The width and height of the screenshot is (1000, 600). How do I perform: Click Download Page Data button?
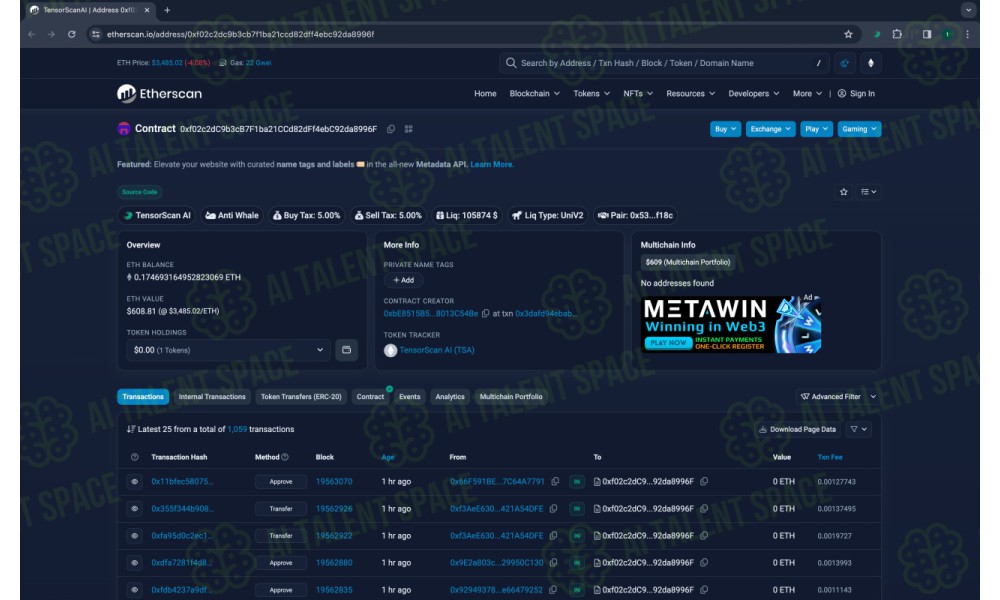(x=797, y=429)
